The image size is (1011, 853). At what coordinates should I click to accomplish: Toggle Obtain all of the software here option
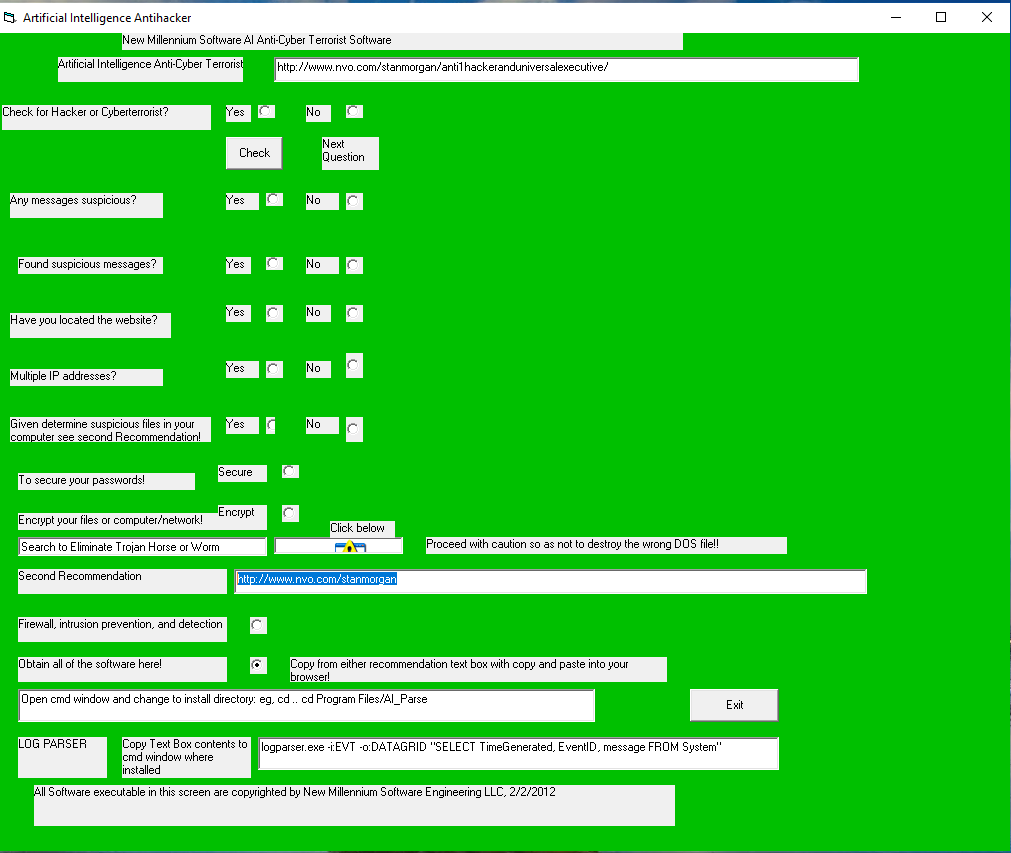click(258, 665)
